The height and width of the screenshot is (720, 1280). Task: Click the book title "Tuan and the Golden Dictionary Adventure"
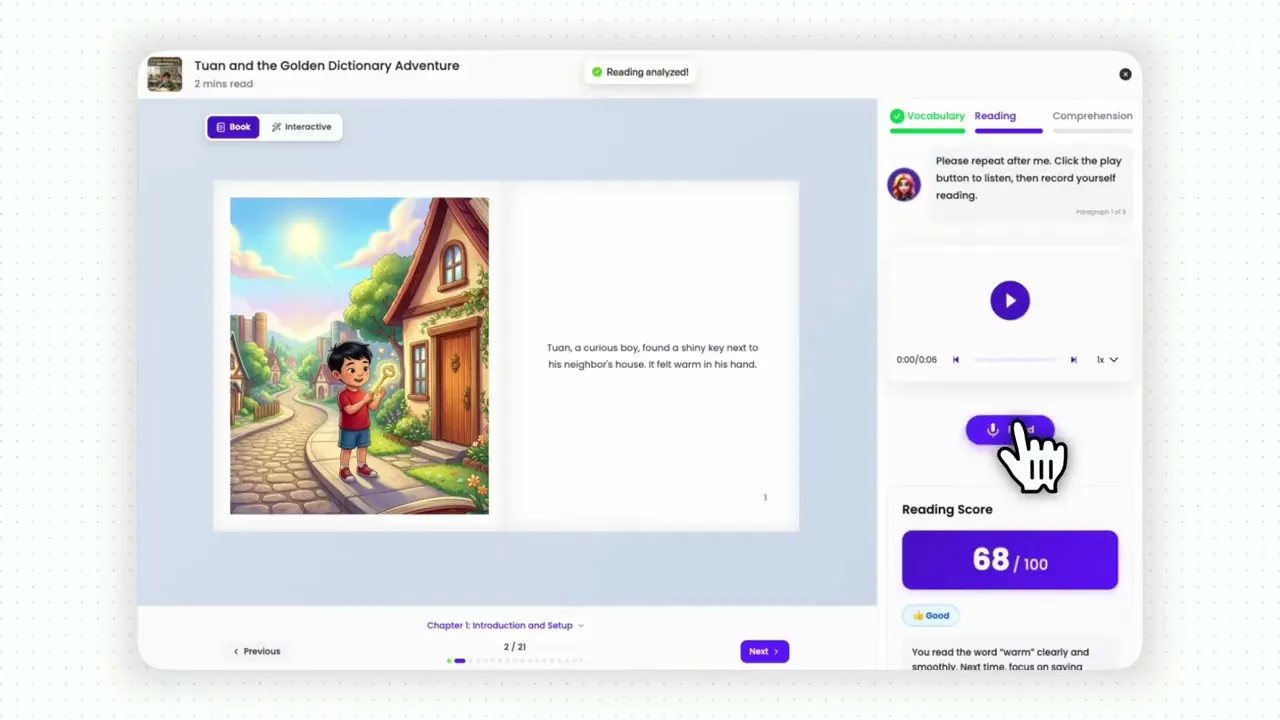click(x=327, y=66)
